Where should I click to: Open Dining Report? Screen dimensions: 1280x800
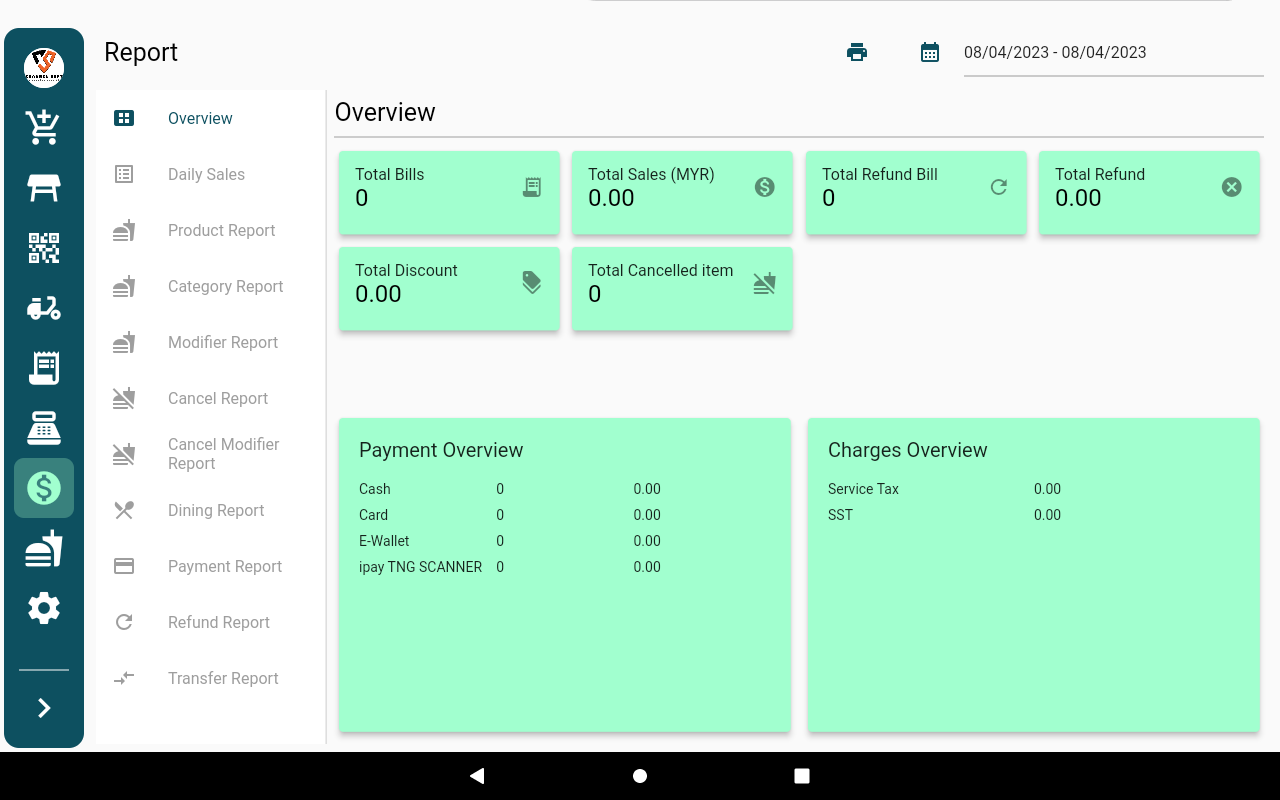(x=211, y=510)
